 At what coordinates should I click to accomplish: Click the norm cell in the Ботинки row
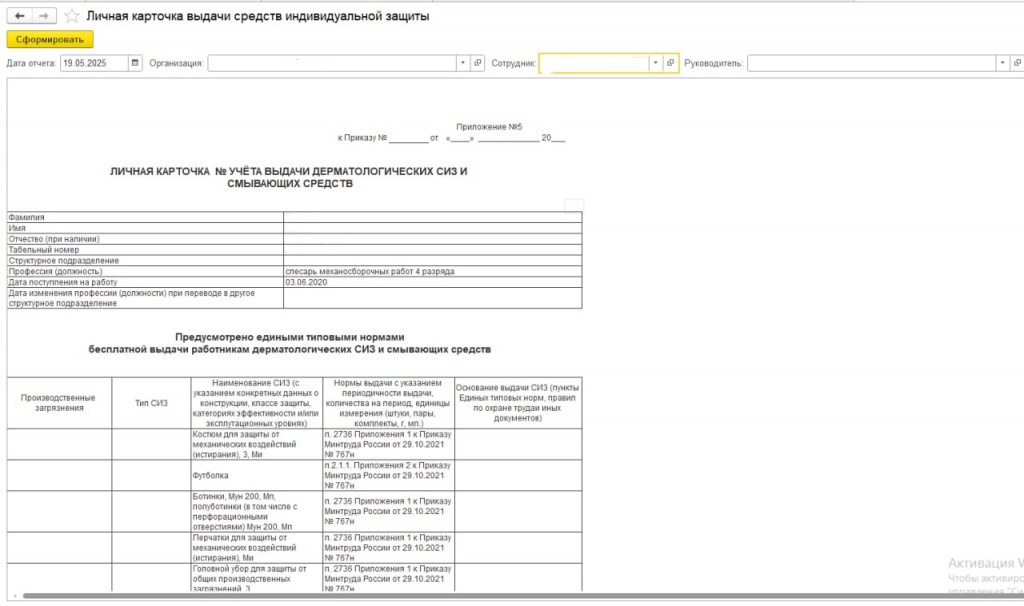pyautogui.click(x=389, y=511)
